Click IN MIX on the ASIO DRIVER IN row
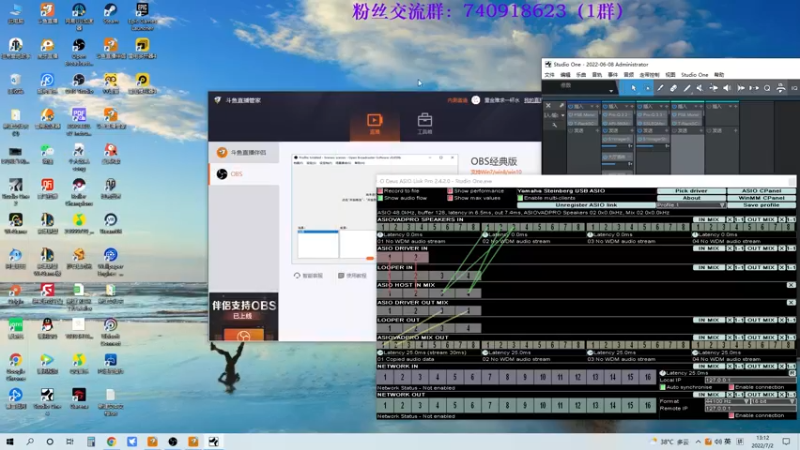Viewport: 800px width, 450px height. [709, 248]
